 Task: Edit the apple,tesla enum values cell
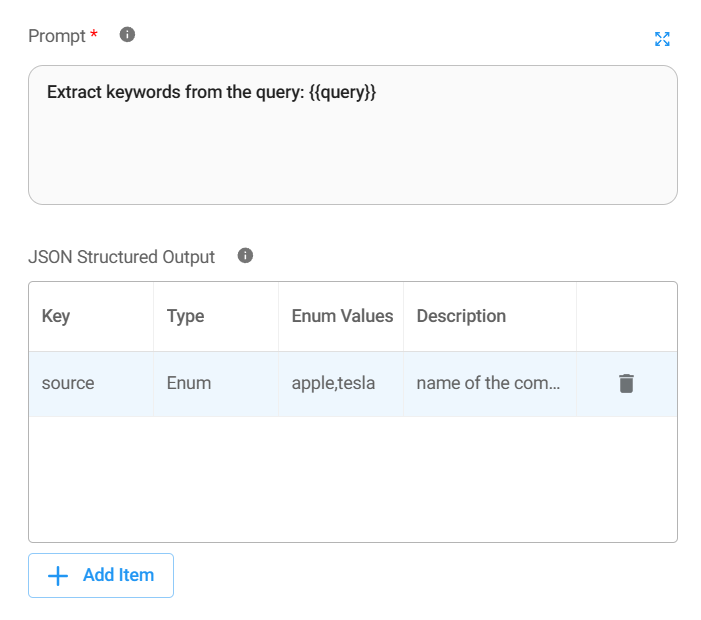pos(333,383)
